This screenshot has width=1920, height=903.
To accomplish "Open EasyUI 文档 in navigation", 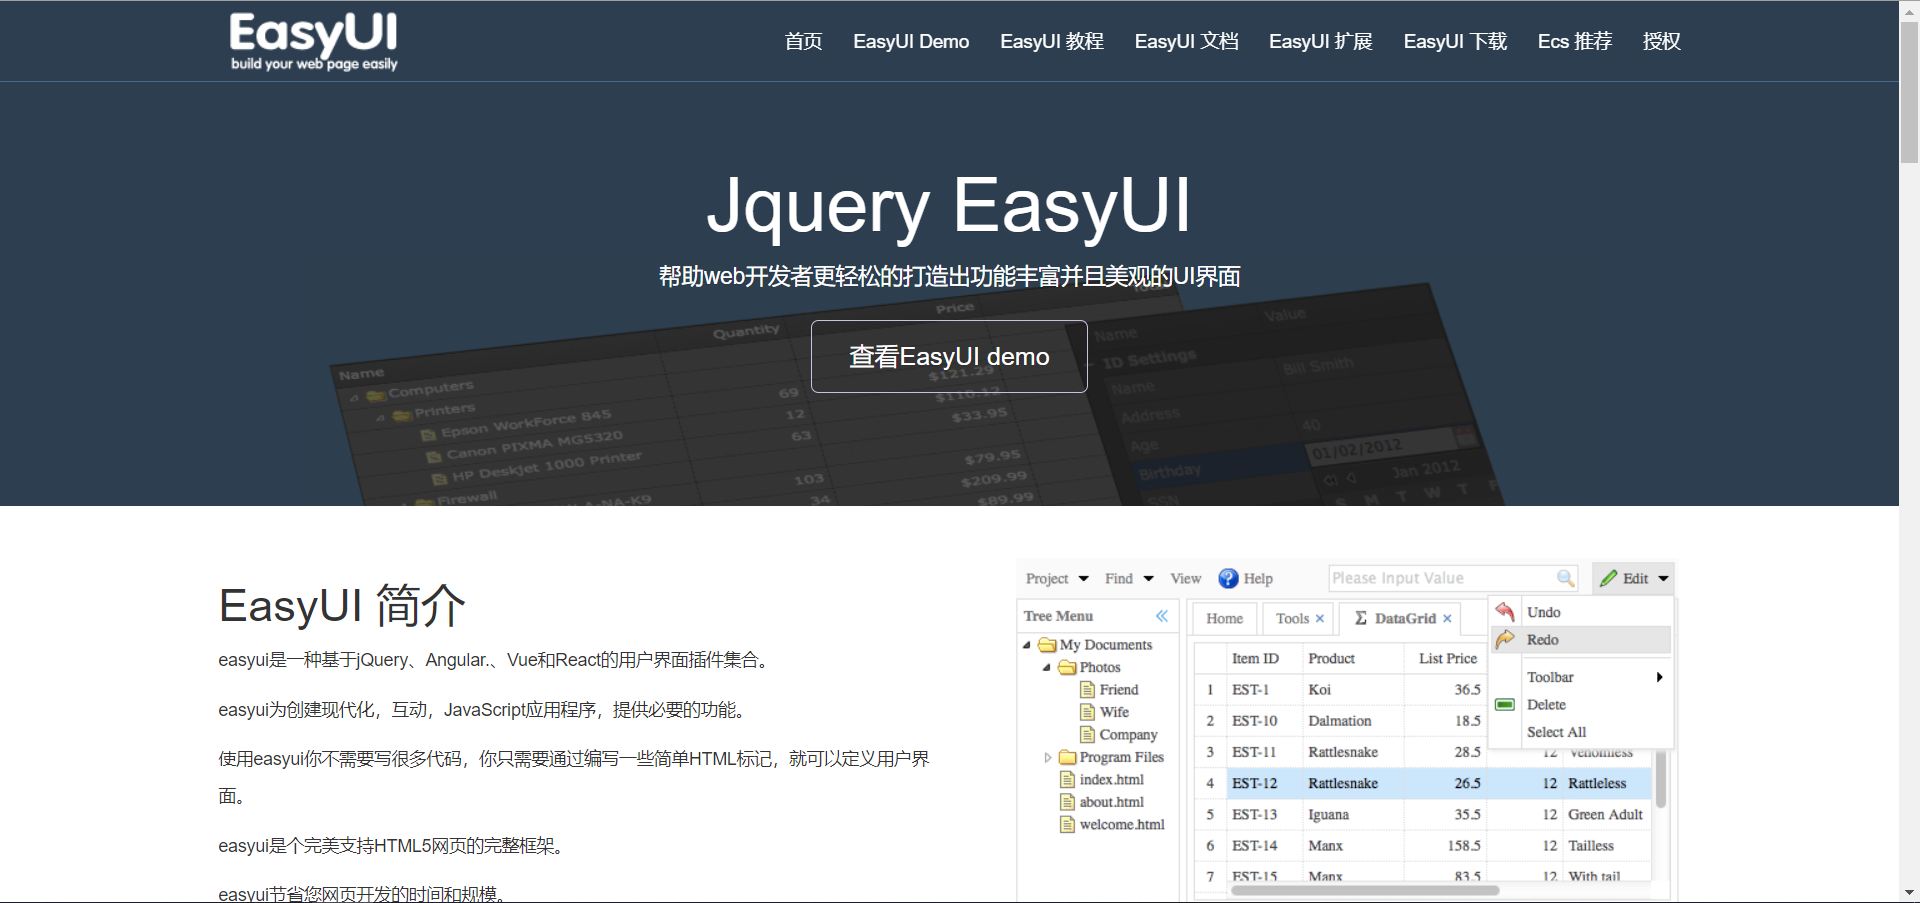I will tap(1186, 41).
